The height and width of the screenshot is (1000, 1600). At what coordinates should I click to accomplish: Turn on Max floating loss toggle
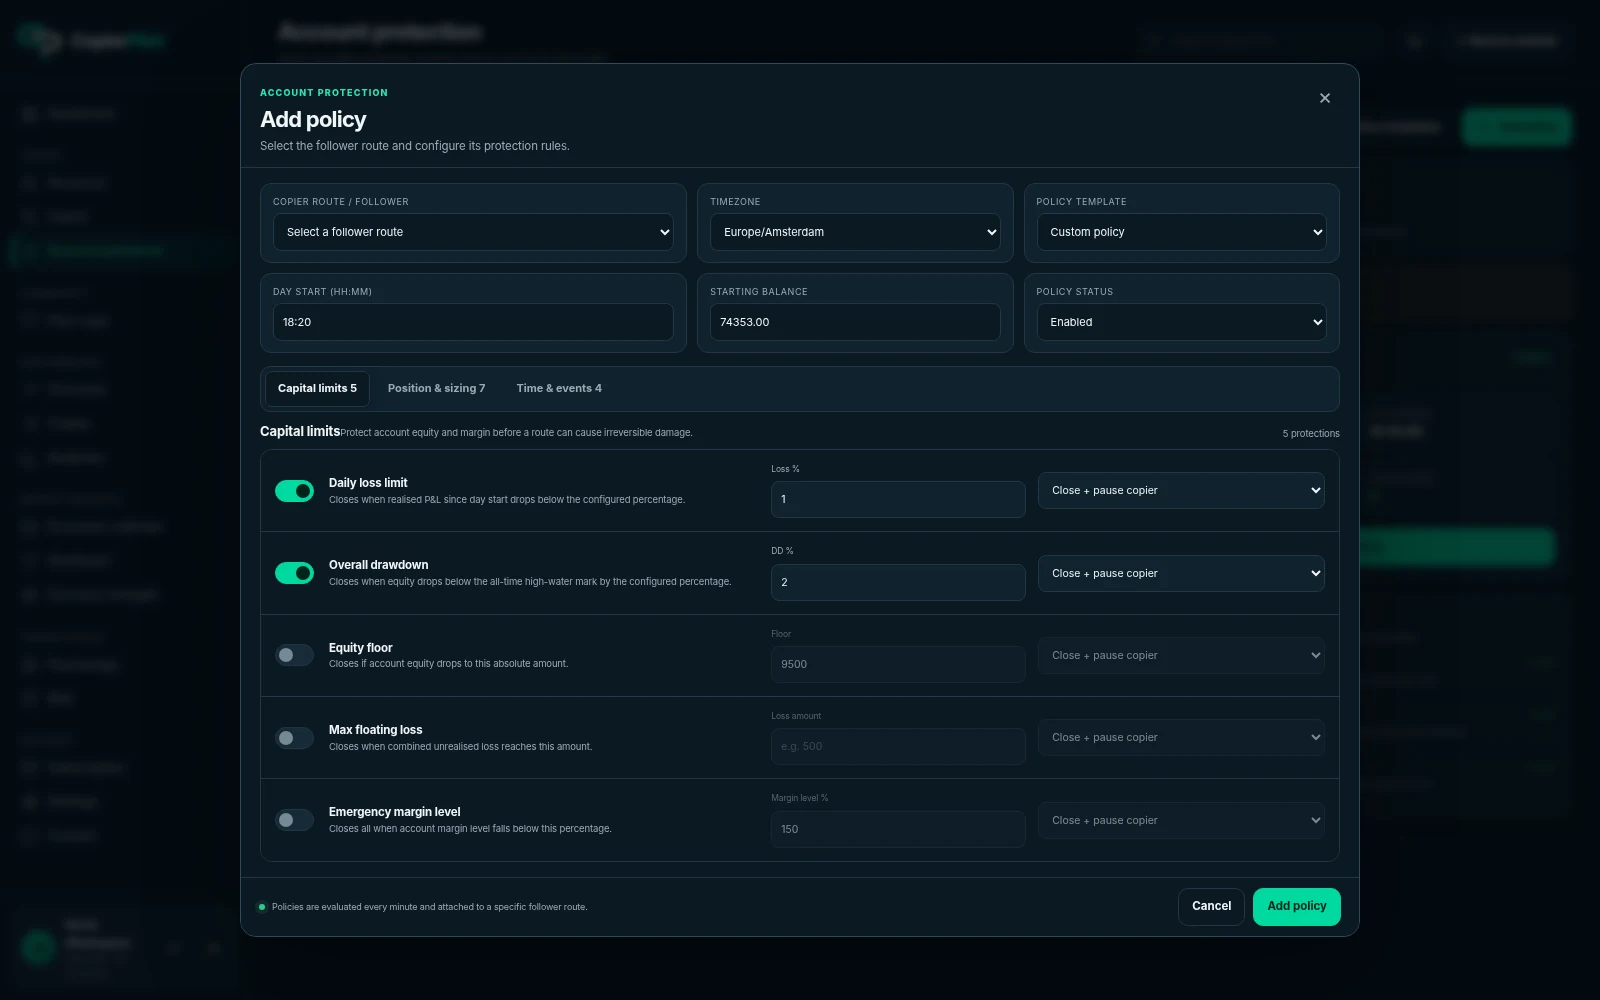click(x=294, y=738)
